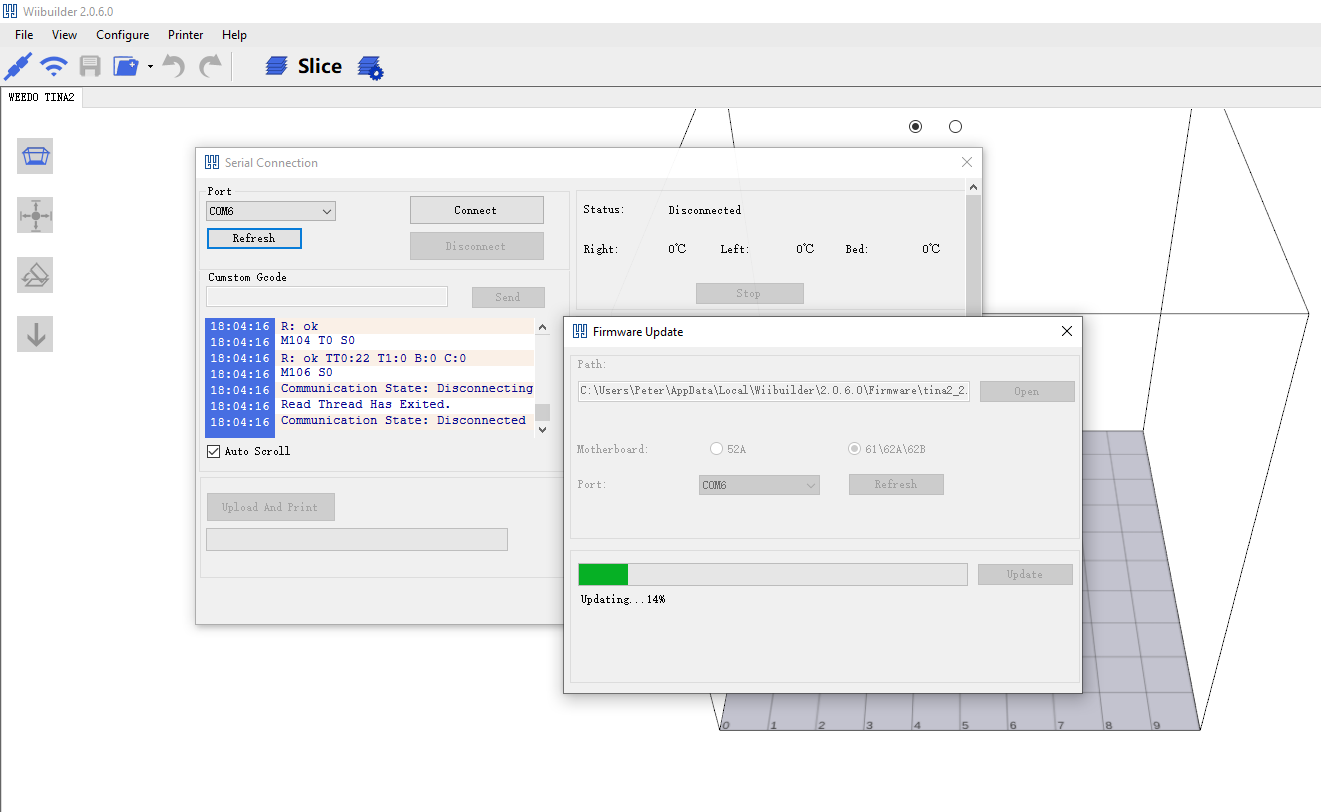The image size is (1321, 812).
Task: Click the move model tool icon
Action: coord(35,215)
